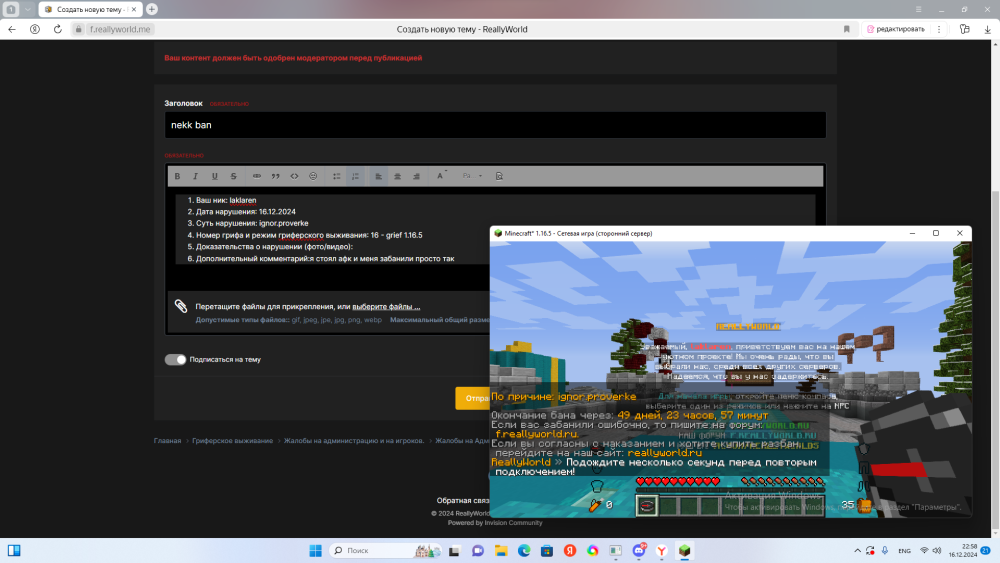Select the 'Создать новую тему' browser tab
Image resolution: width=1000 pixels, height=563 pixels.
89,10
